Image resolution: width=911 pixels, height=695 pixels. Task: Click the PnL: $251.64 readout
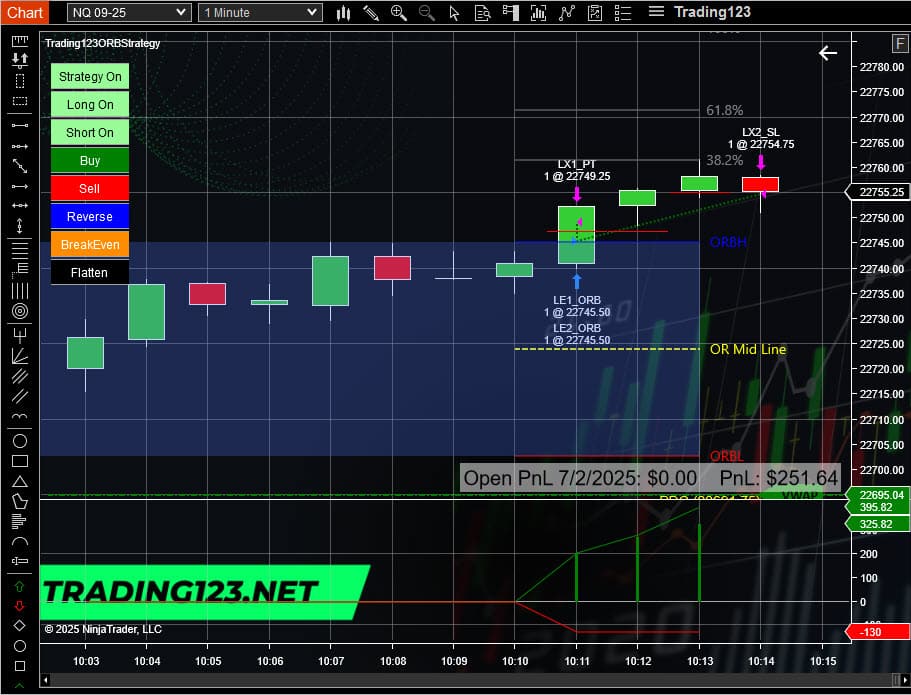(779, 478)
